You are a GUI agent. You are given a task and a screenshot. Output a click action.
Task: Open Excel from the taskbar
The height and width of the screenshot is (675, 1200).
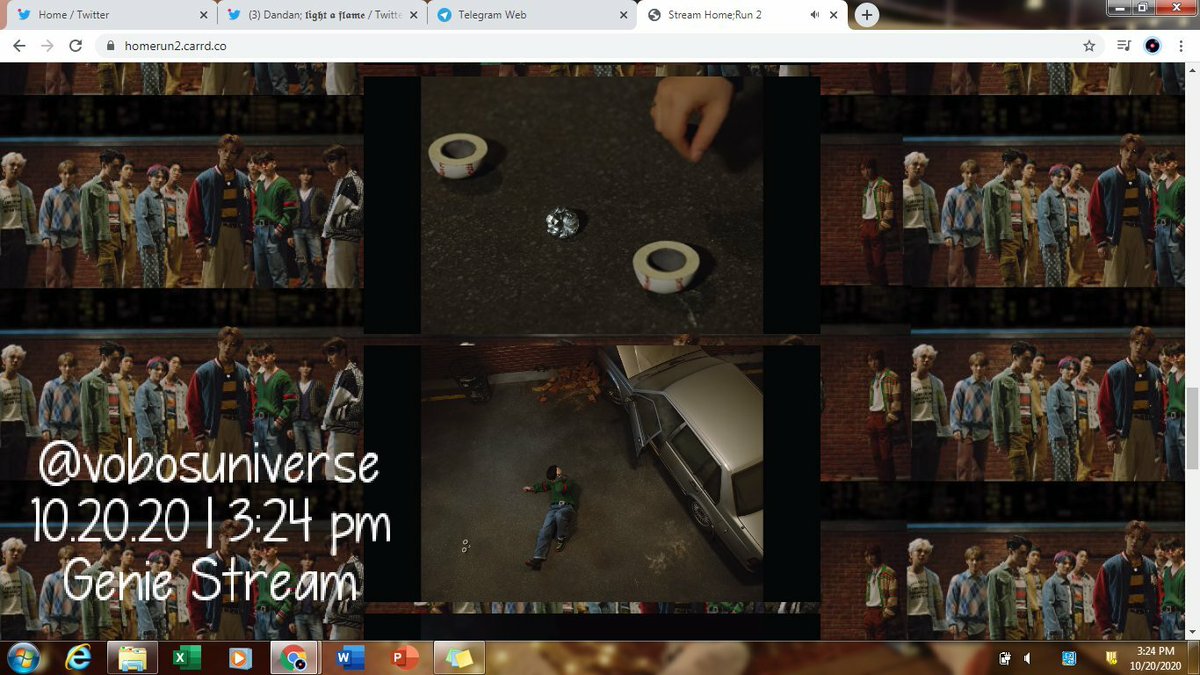186,658
